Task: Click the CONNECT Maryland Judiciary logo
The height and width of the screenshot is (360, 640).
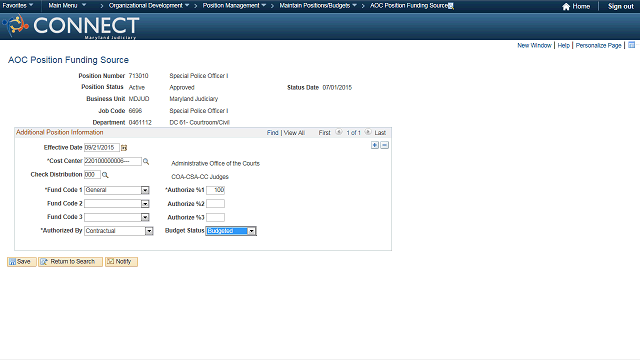Action: [71, 27]
